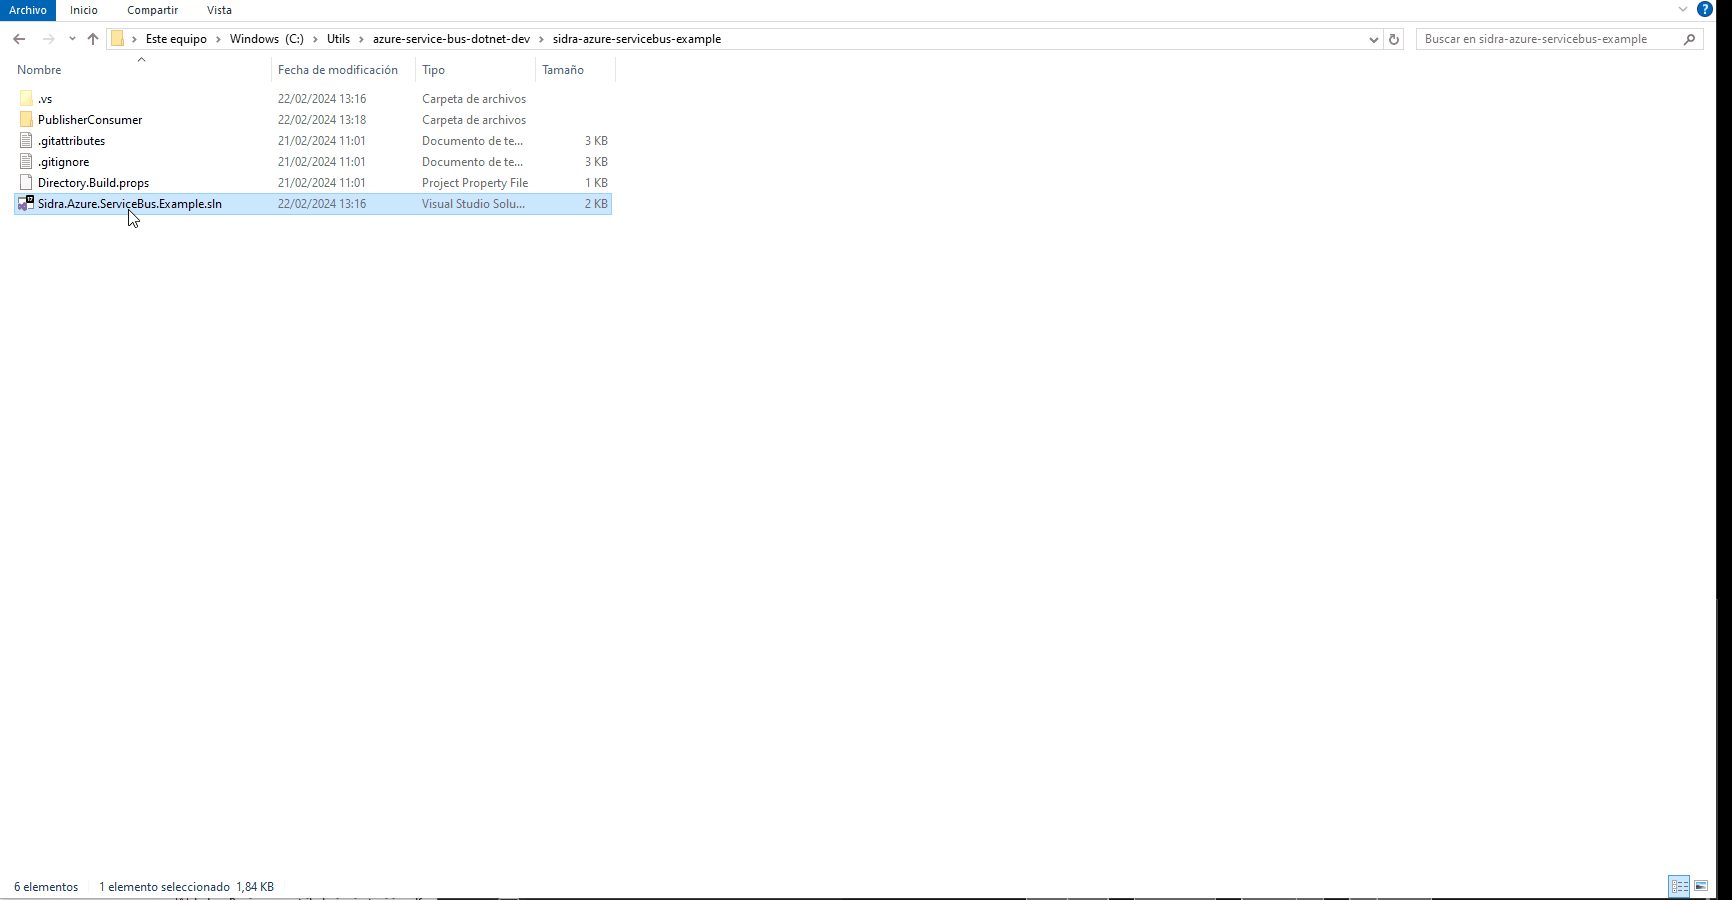Open the Compartir ribbon tab
The width and height of the screenshot is (1732, 900).
[x=152, y=10]
